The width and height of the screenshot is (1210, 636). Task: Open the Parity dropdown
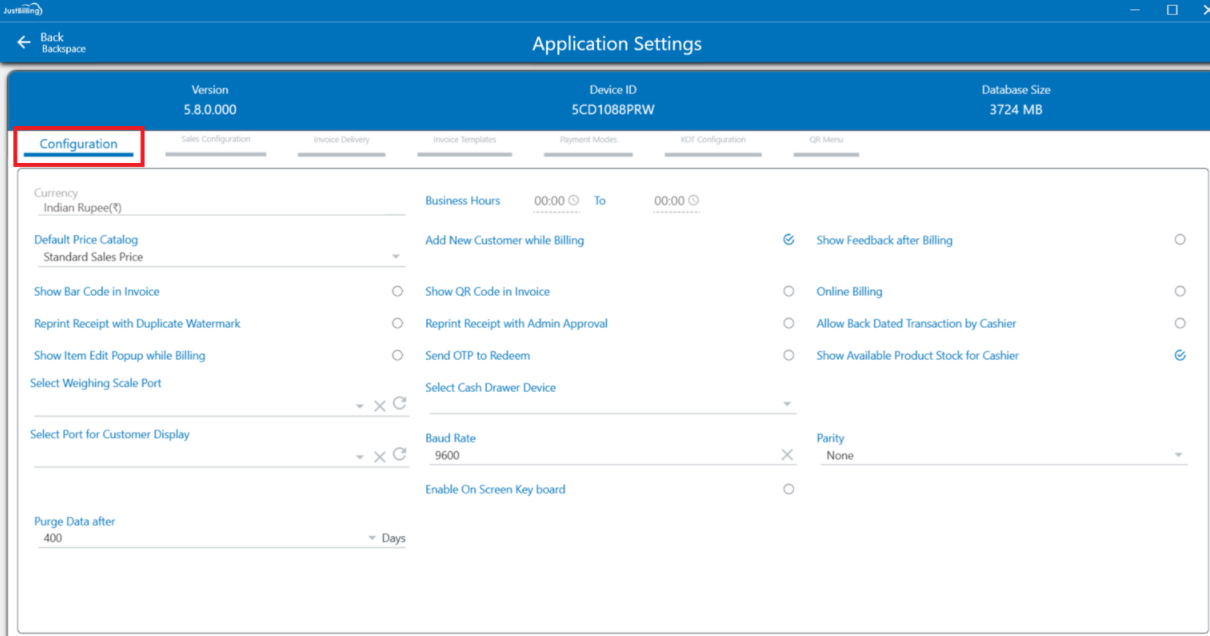(1178, 456)
